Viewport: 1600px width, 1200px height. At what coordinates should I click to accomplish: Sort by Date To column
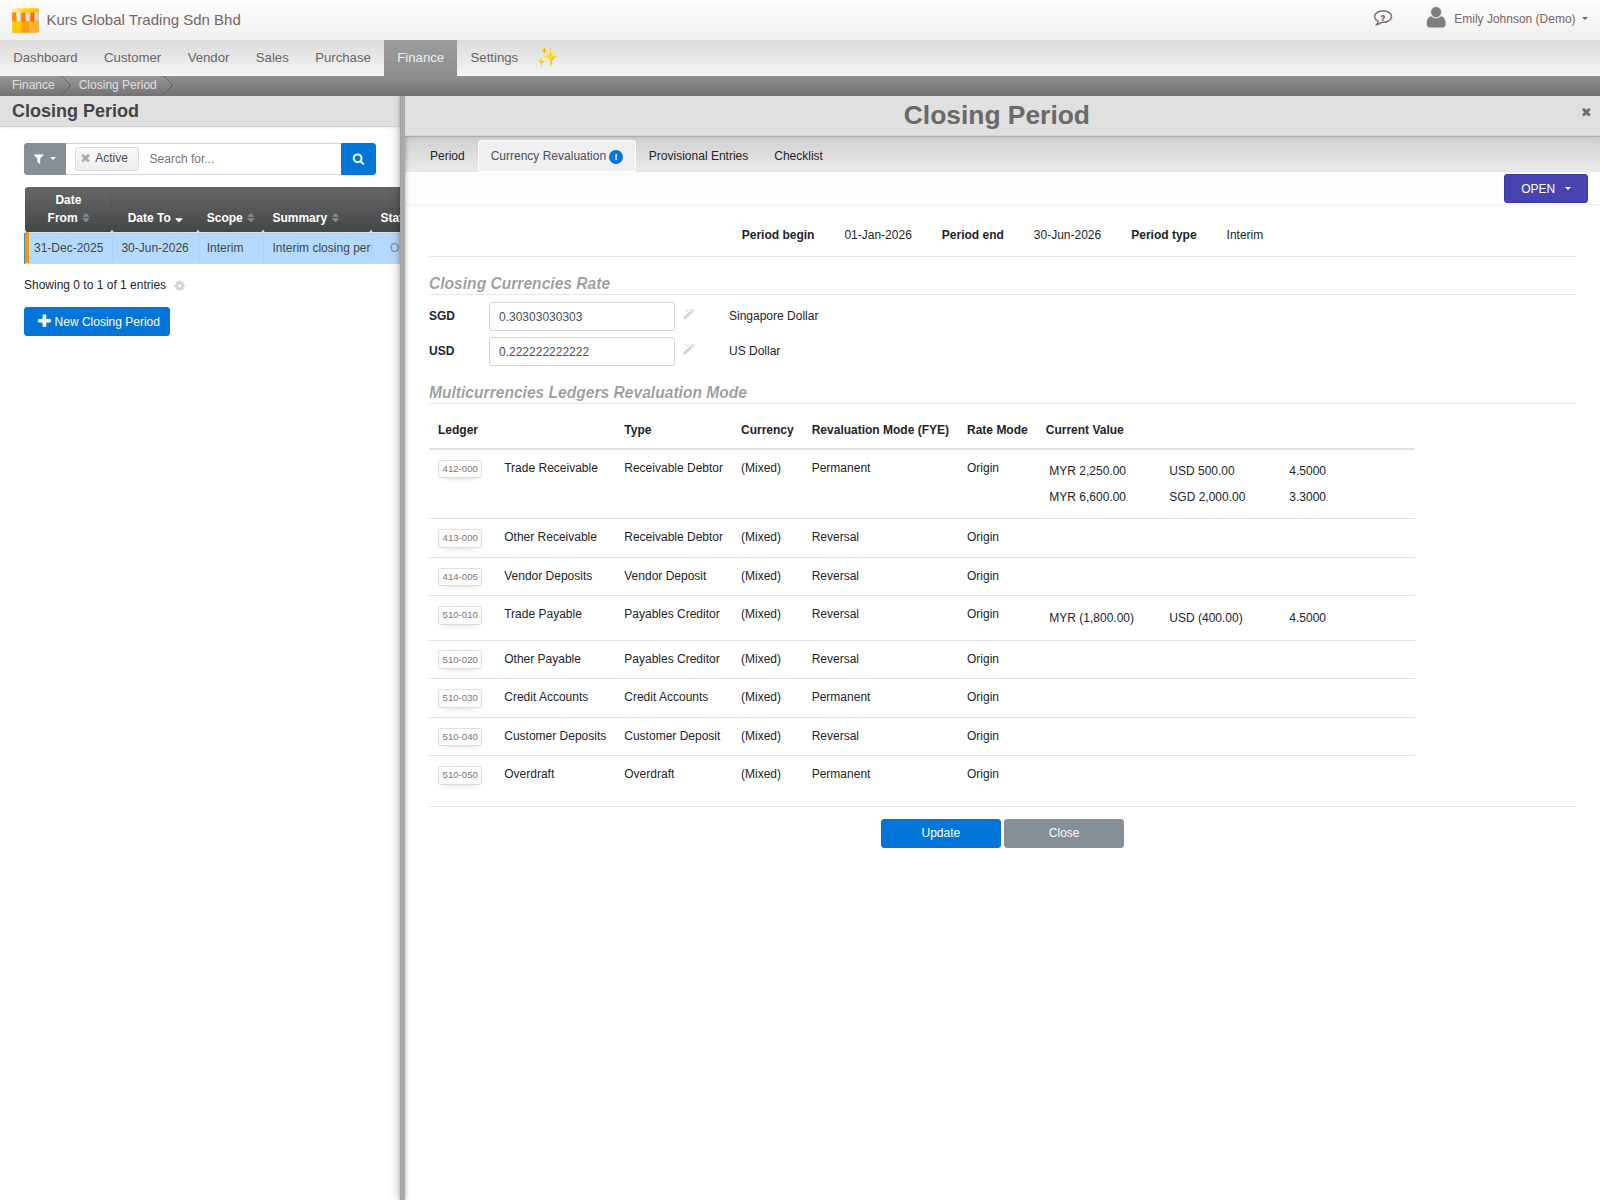(x=154, y=218)
